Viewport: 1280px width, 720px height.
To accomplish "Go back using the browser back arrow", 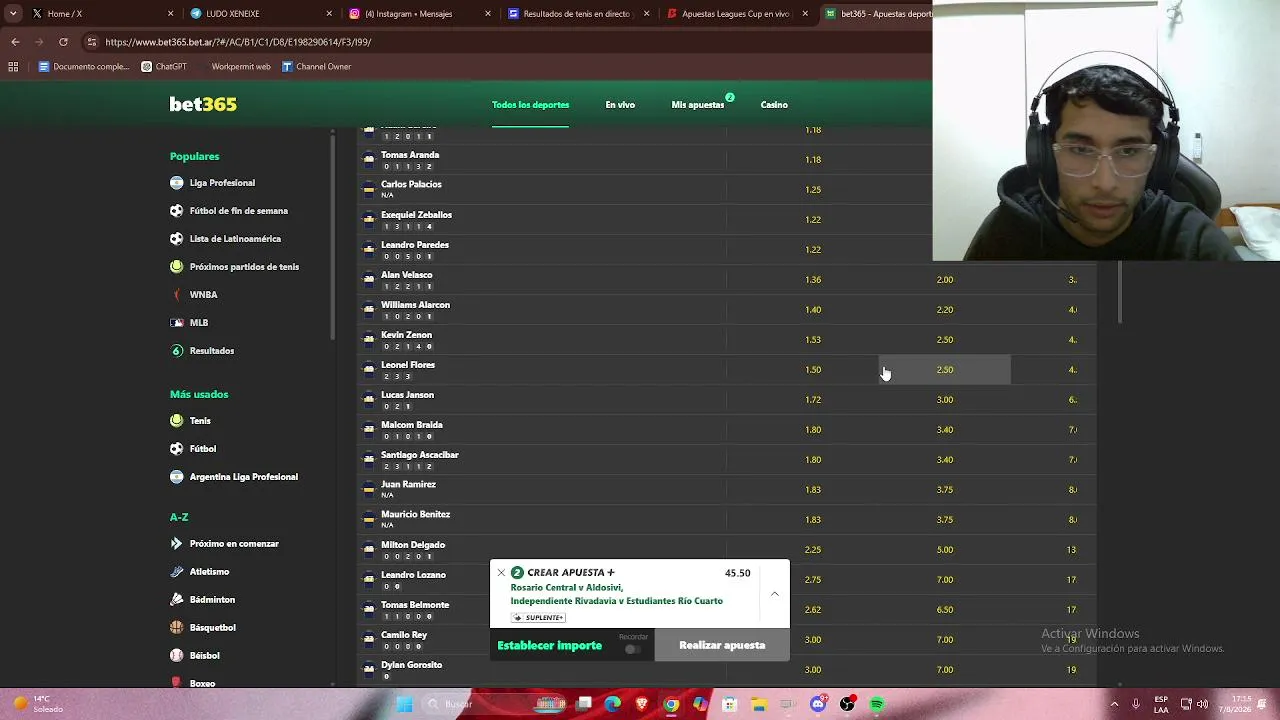I will pyautogui.click(x=15, y=42).
